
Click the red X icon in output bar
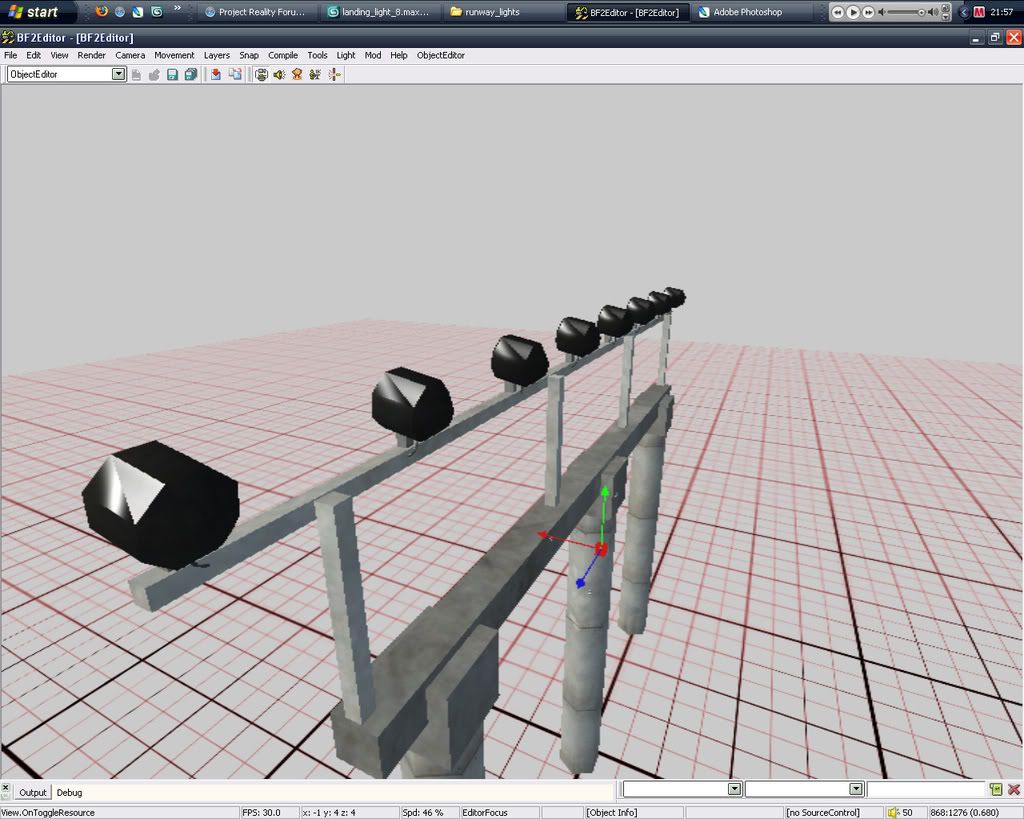pos(1013,790)
